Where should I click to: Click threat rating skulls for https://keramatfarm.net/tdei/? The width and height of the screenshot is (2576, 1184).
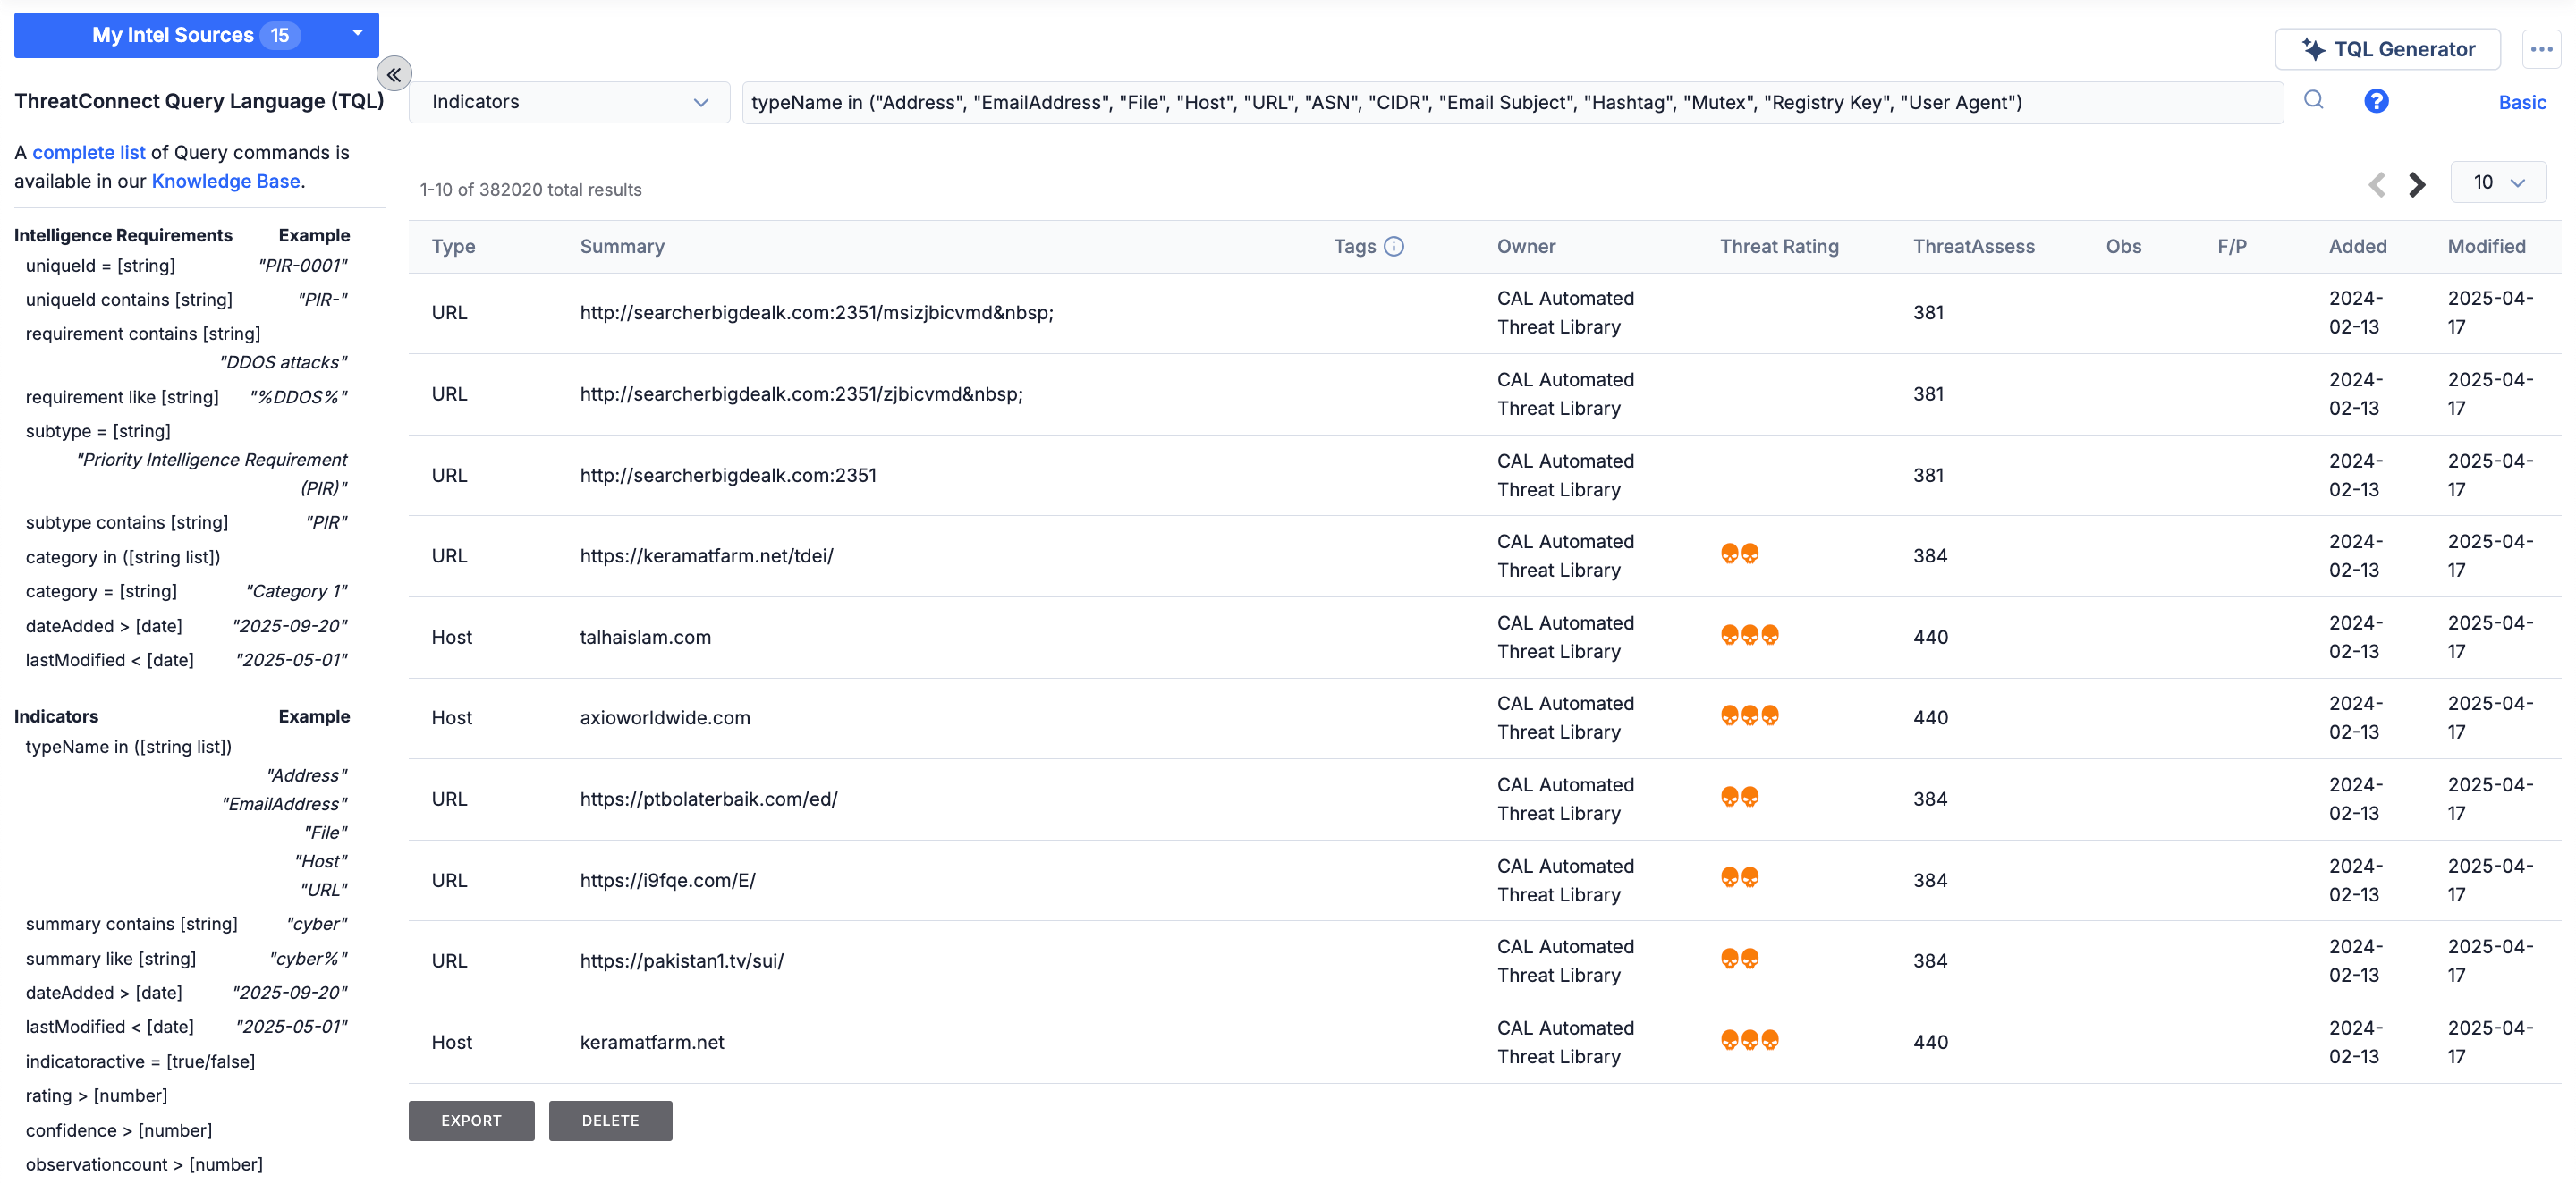click(1739, 554)
